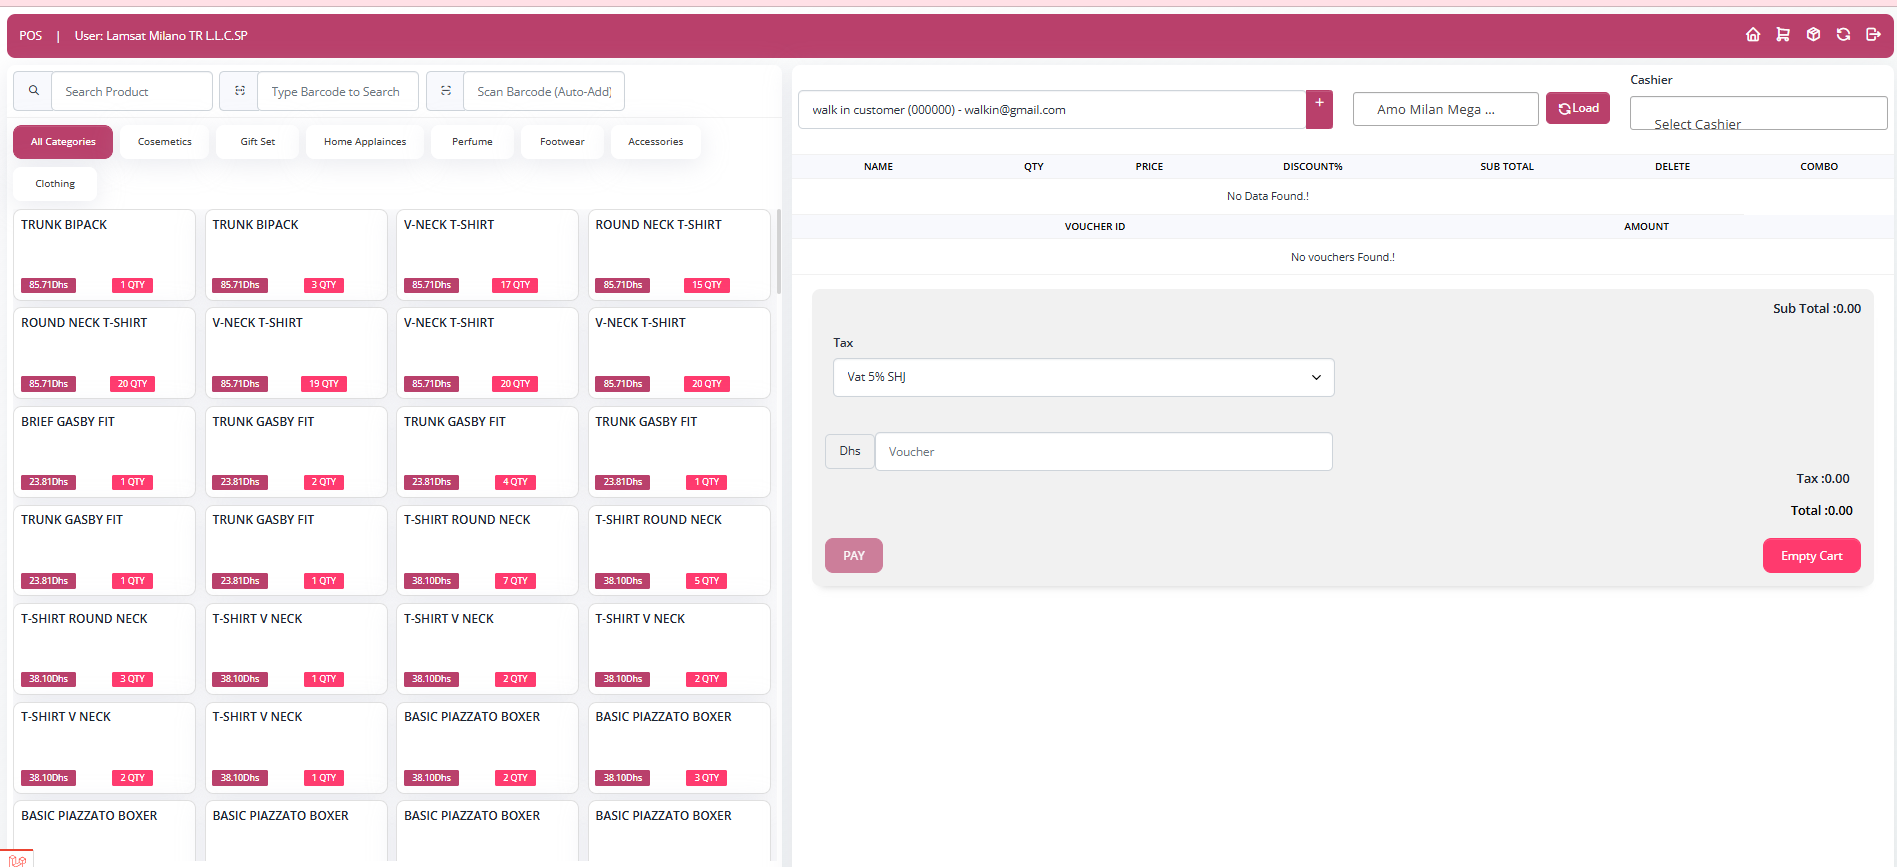Select V-NECK T-SHIRT card with 19 QTY
1897x867 pixels.
click(x=296, y=352)
